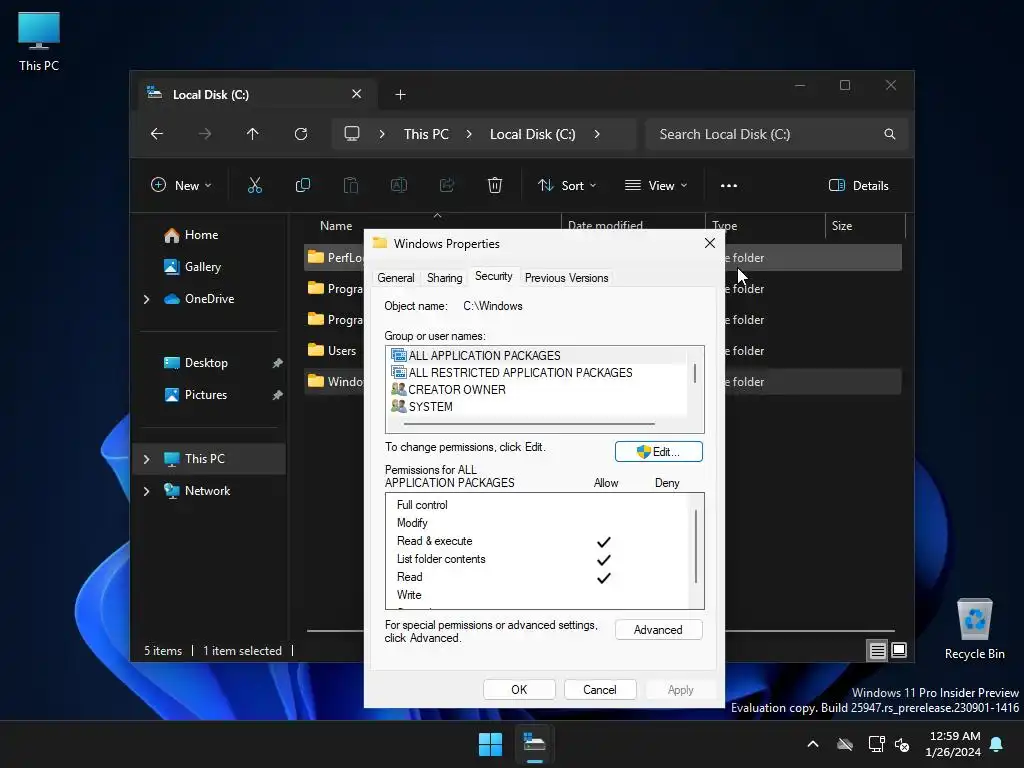Image resolution: width=1024 pixels, height=768 pixels.
Task: Click the group names vertical scrollbar
Action: point(695,373)
